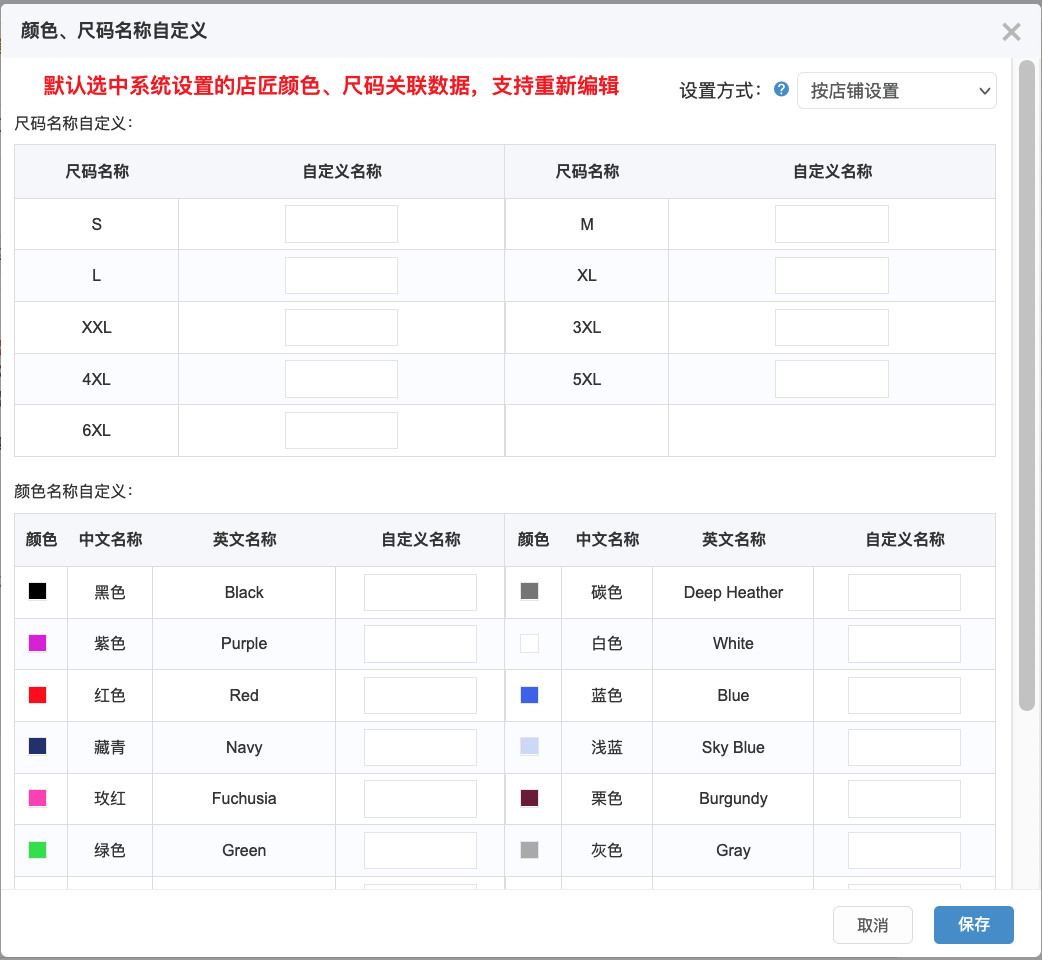Viewport: 1042px width, 960px height.
Task: Click the 灰色 Chinese name cell
Action: pos(607,850)
